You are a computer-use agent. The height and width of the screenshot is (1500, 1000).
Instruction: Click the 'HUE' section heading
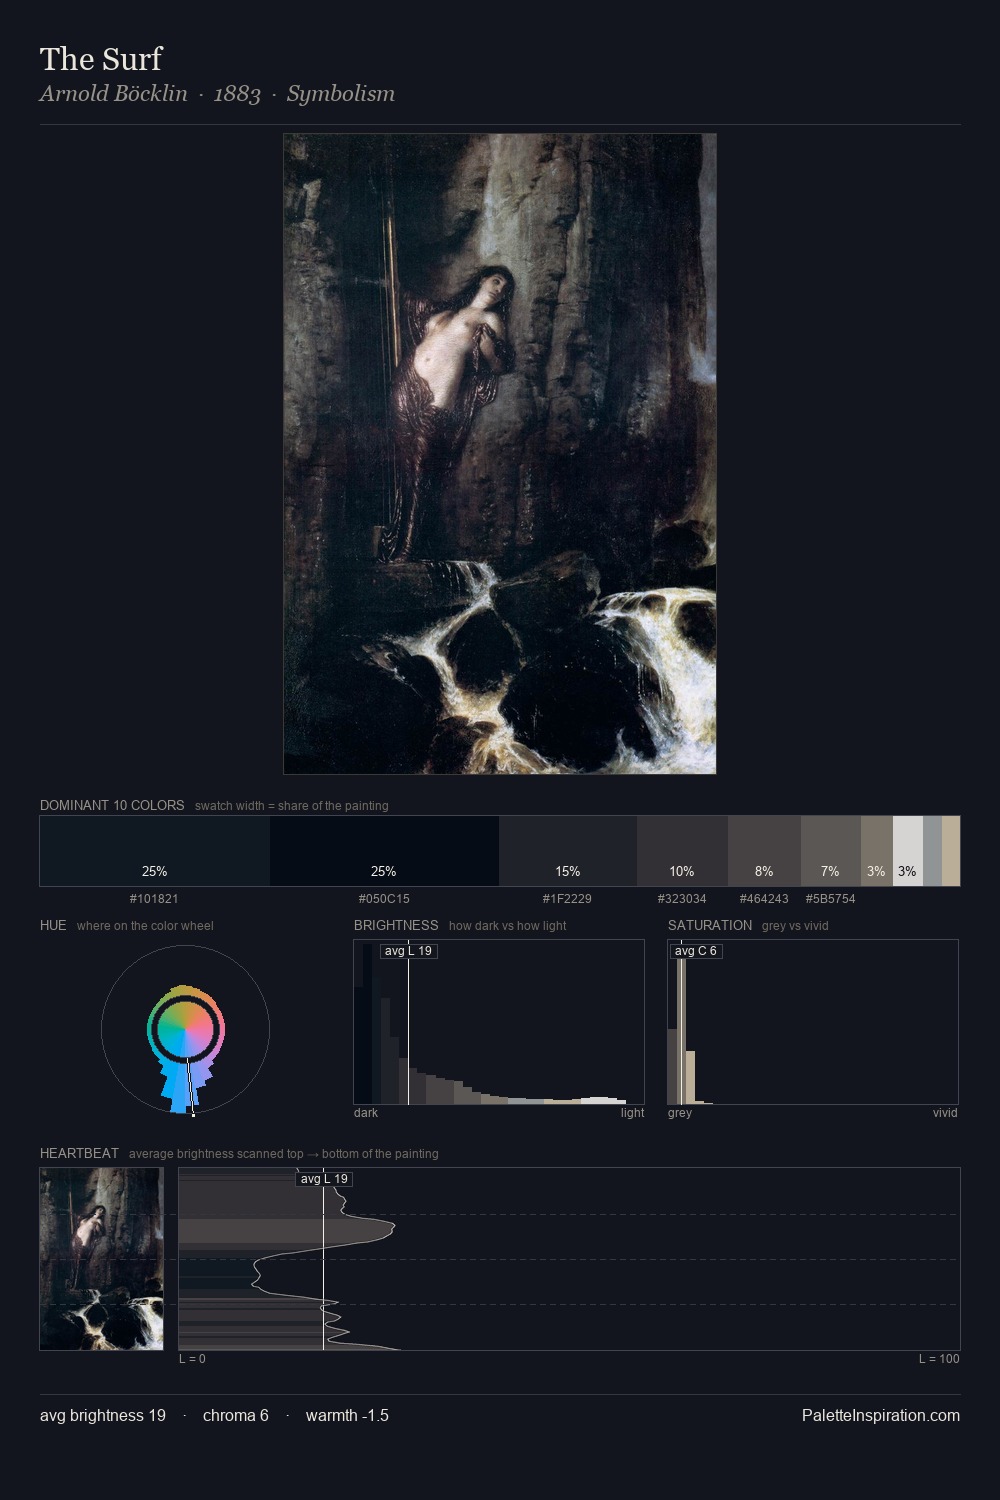[53, 925]
